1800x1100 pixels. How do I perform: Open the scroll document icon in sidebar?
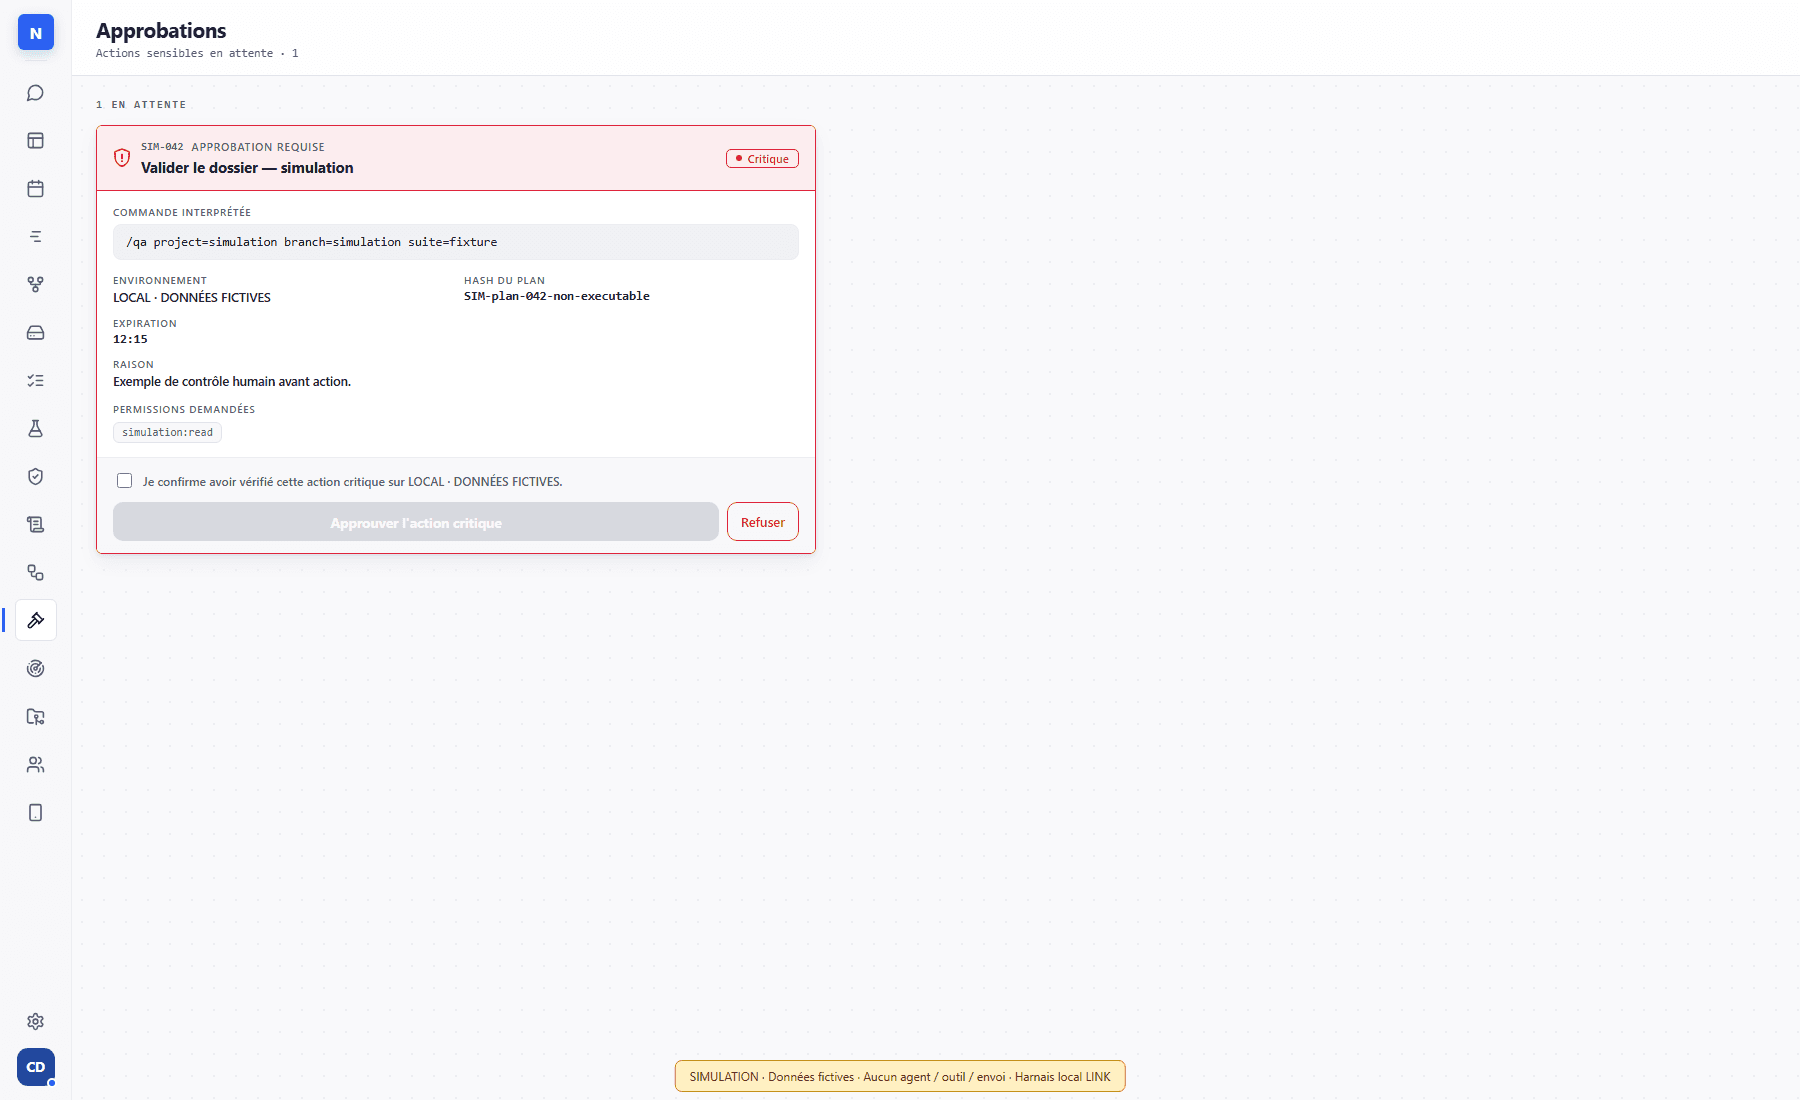35,525
